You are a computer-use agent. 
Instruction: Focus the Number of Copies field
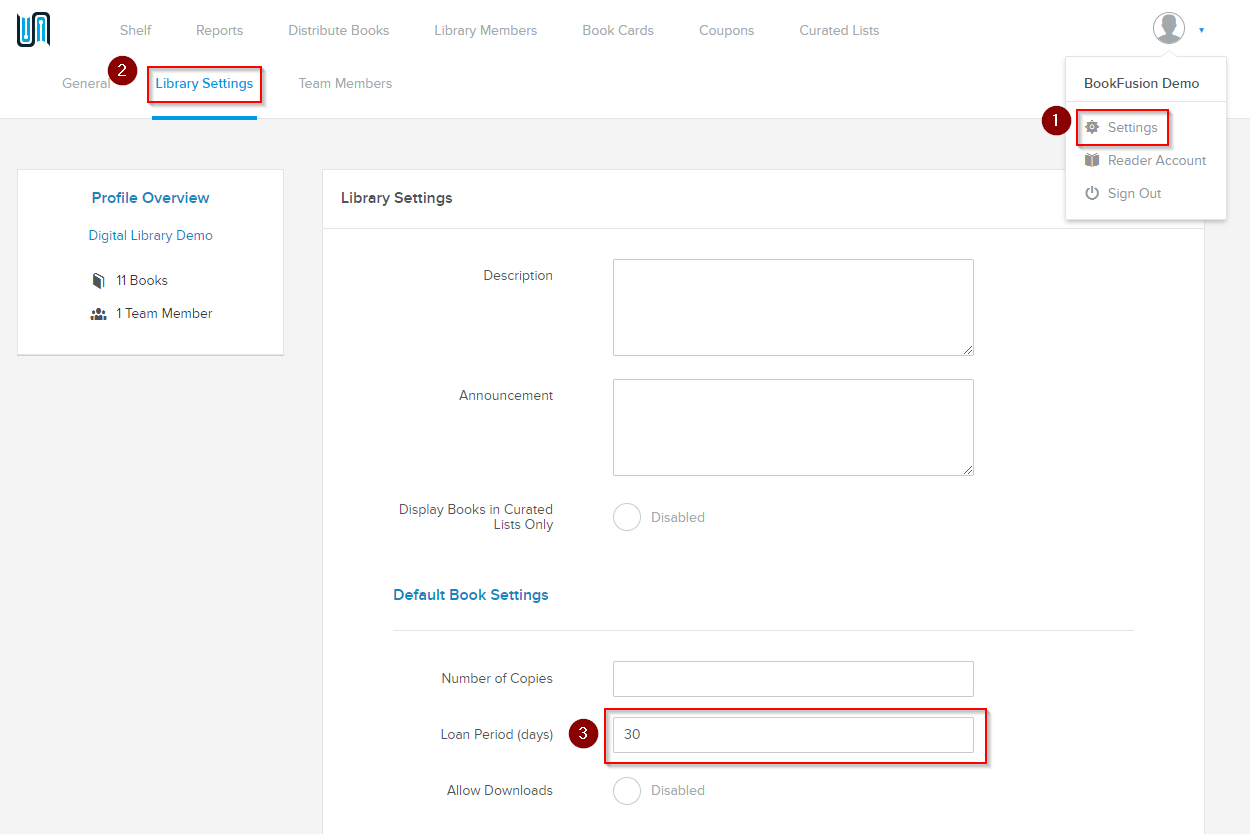(793, 678)
